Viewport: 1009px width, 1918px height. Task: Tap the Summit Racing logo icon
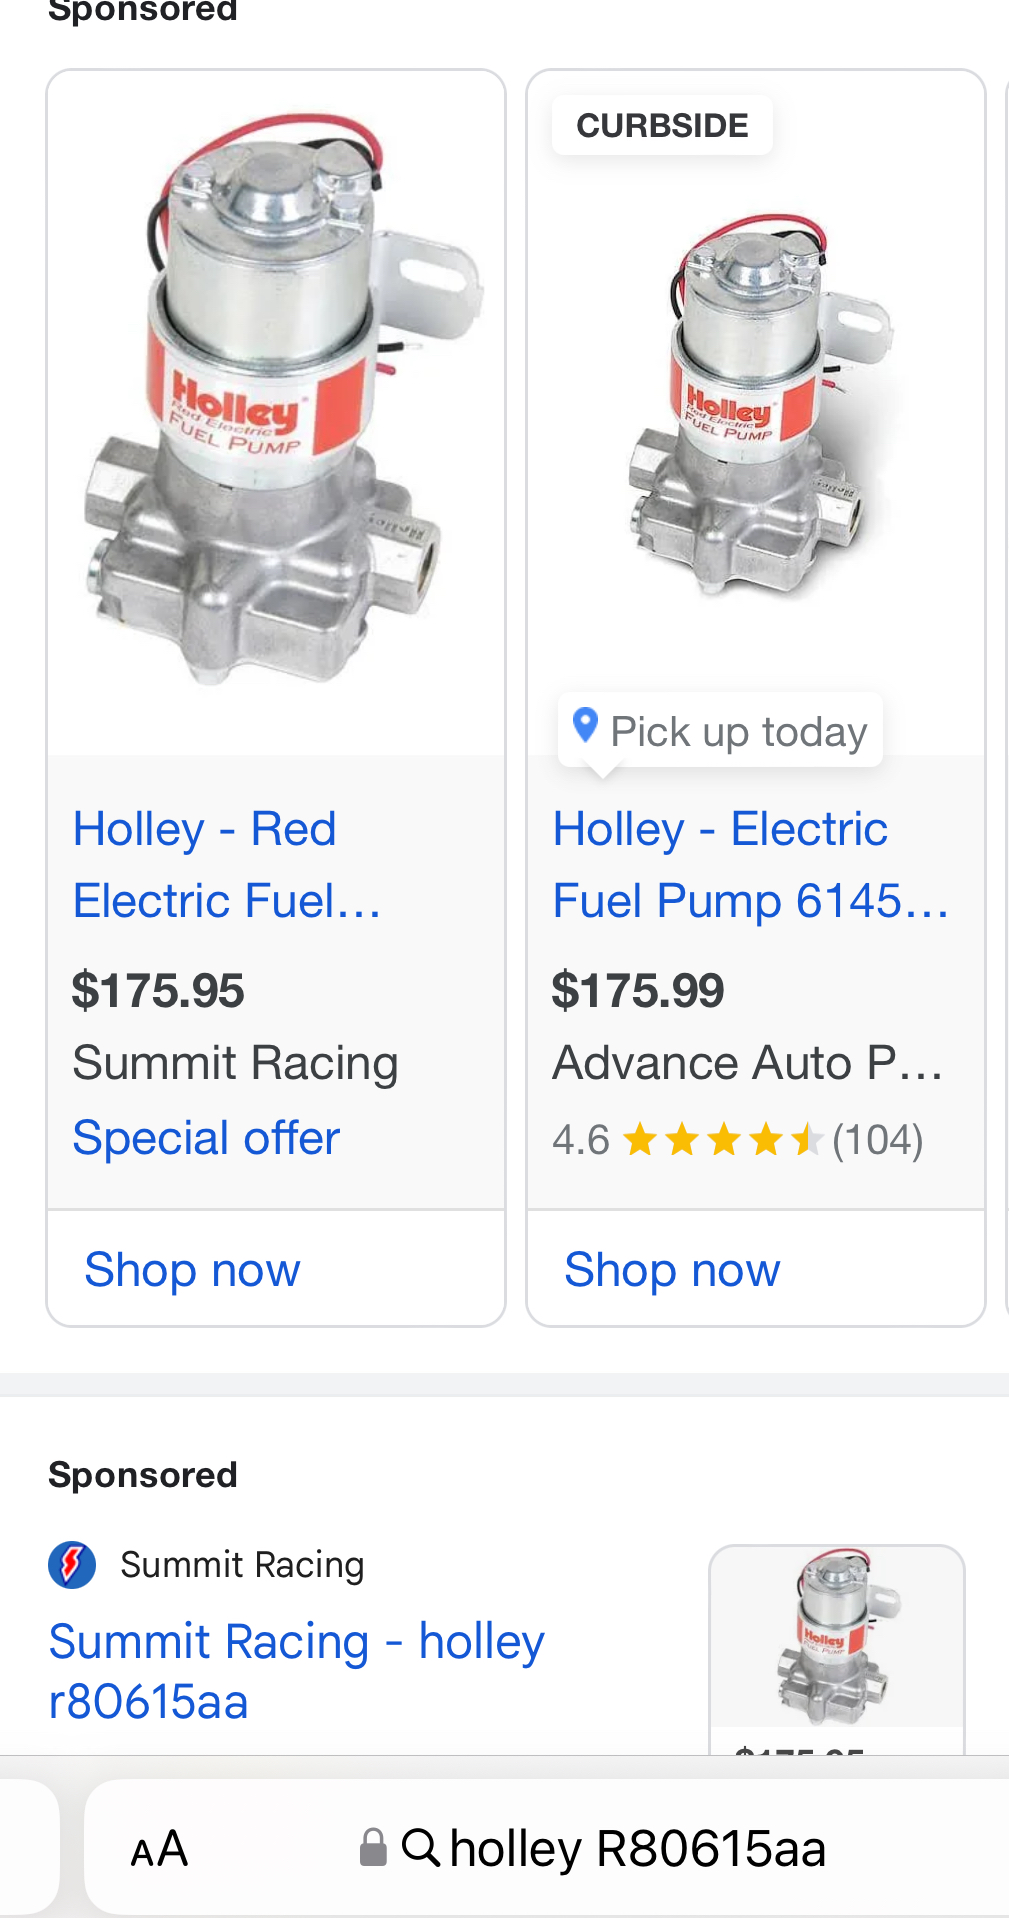(72, 1565)
